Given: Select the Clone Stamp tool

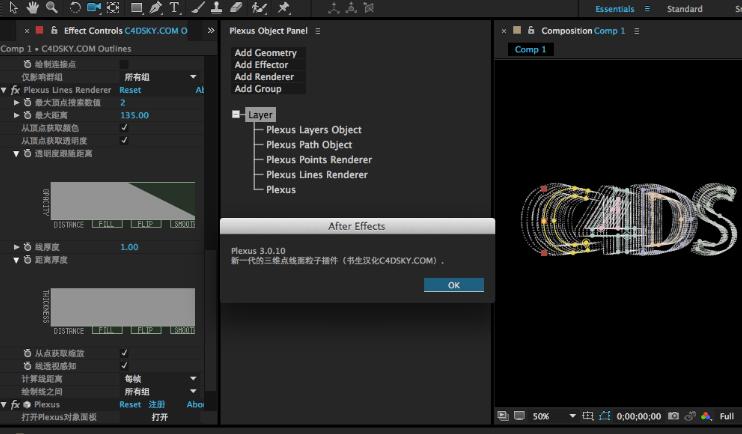Looking at the screenshot, I should pos(215,8).
